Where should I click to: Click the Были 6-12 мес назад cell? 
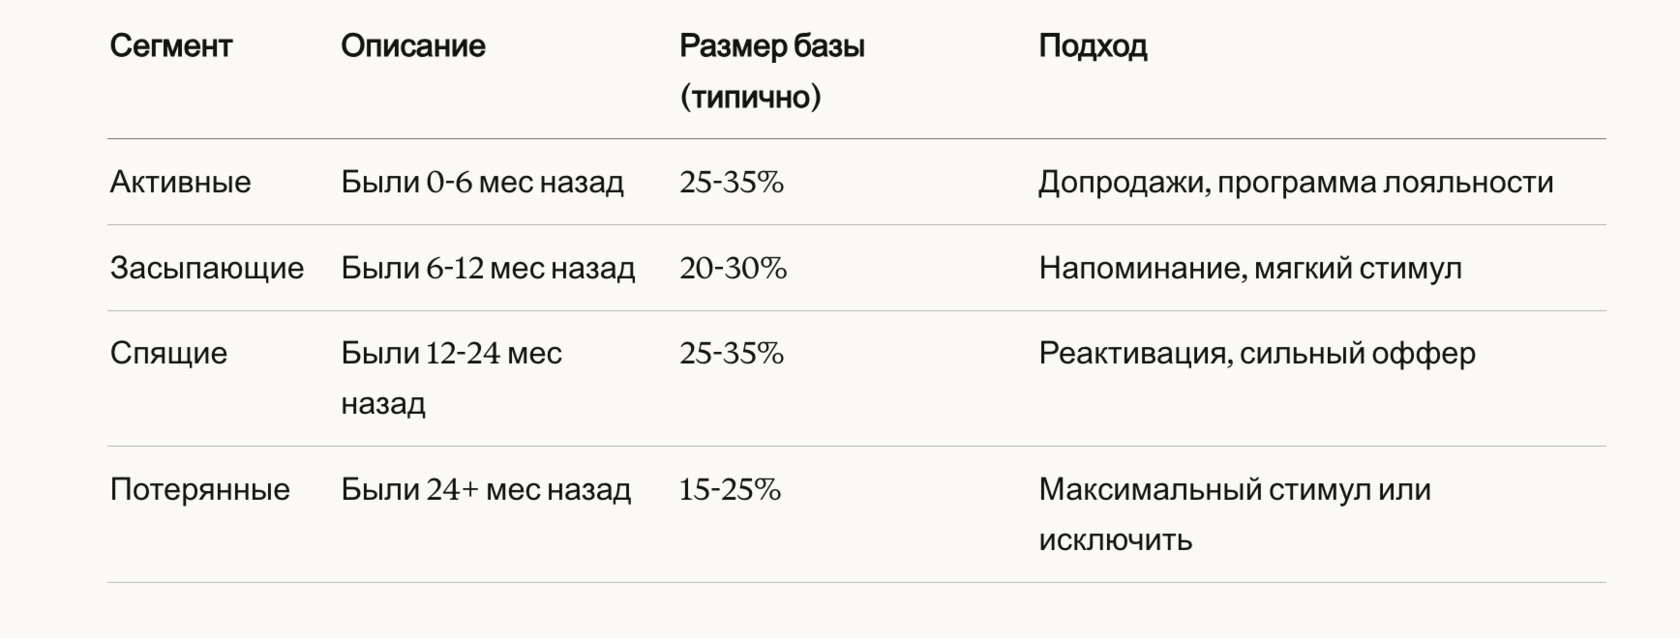click(x=488, y=268)
